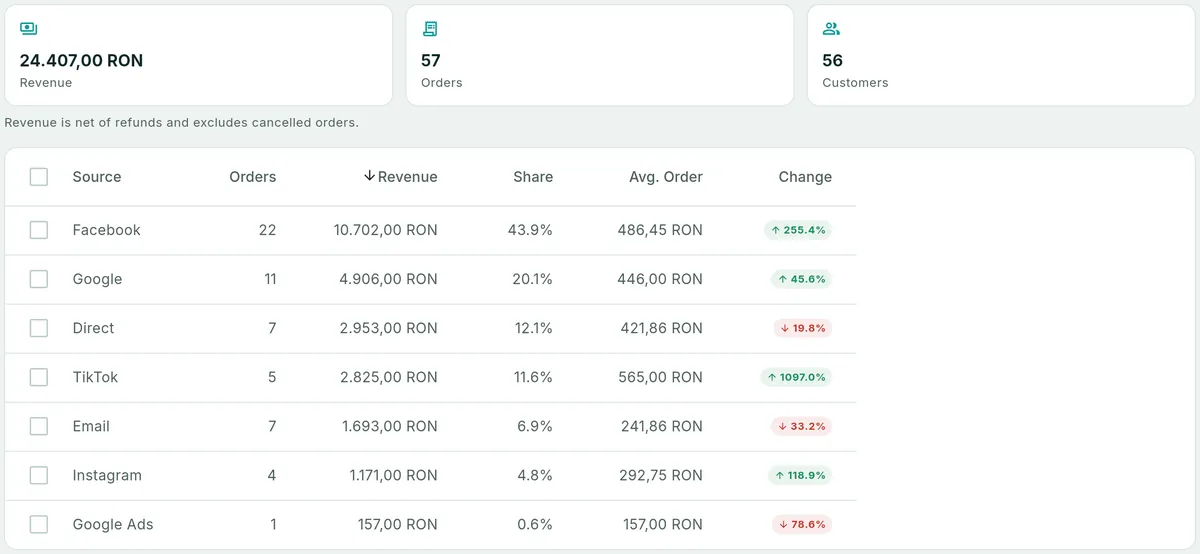
Task: Click the revenue refunds disclaimer note
Action: coord(181,123)
